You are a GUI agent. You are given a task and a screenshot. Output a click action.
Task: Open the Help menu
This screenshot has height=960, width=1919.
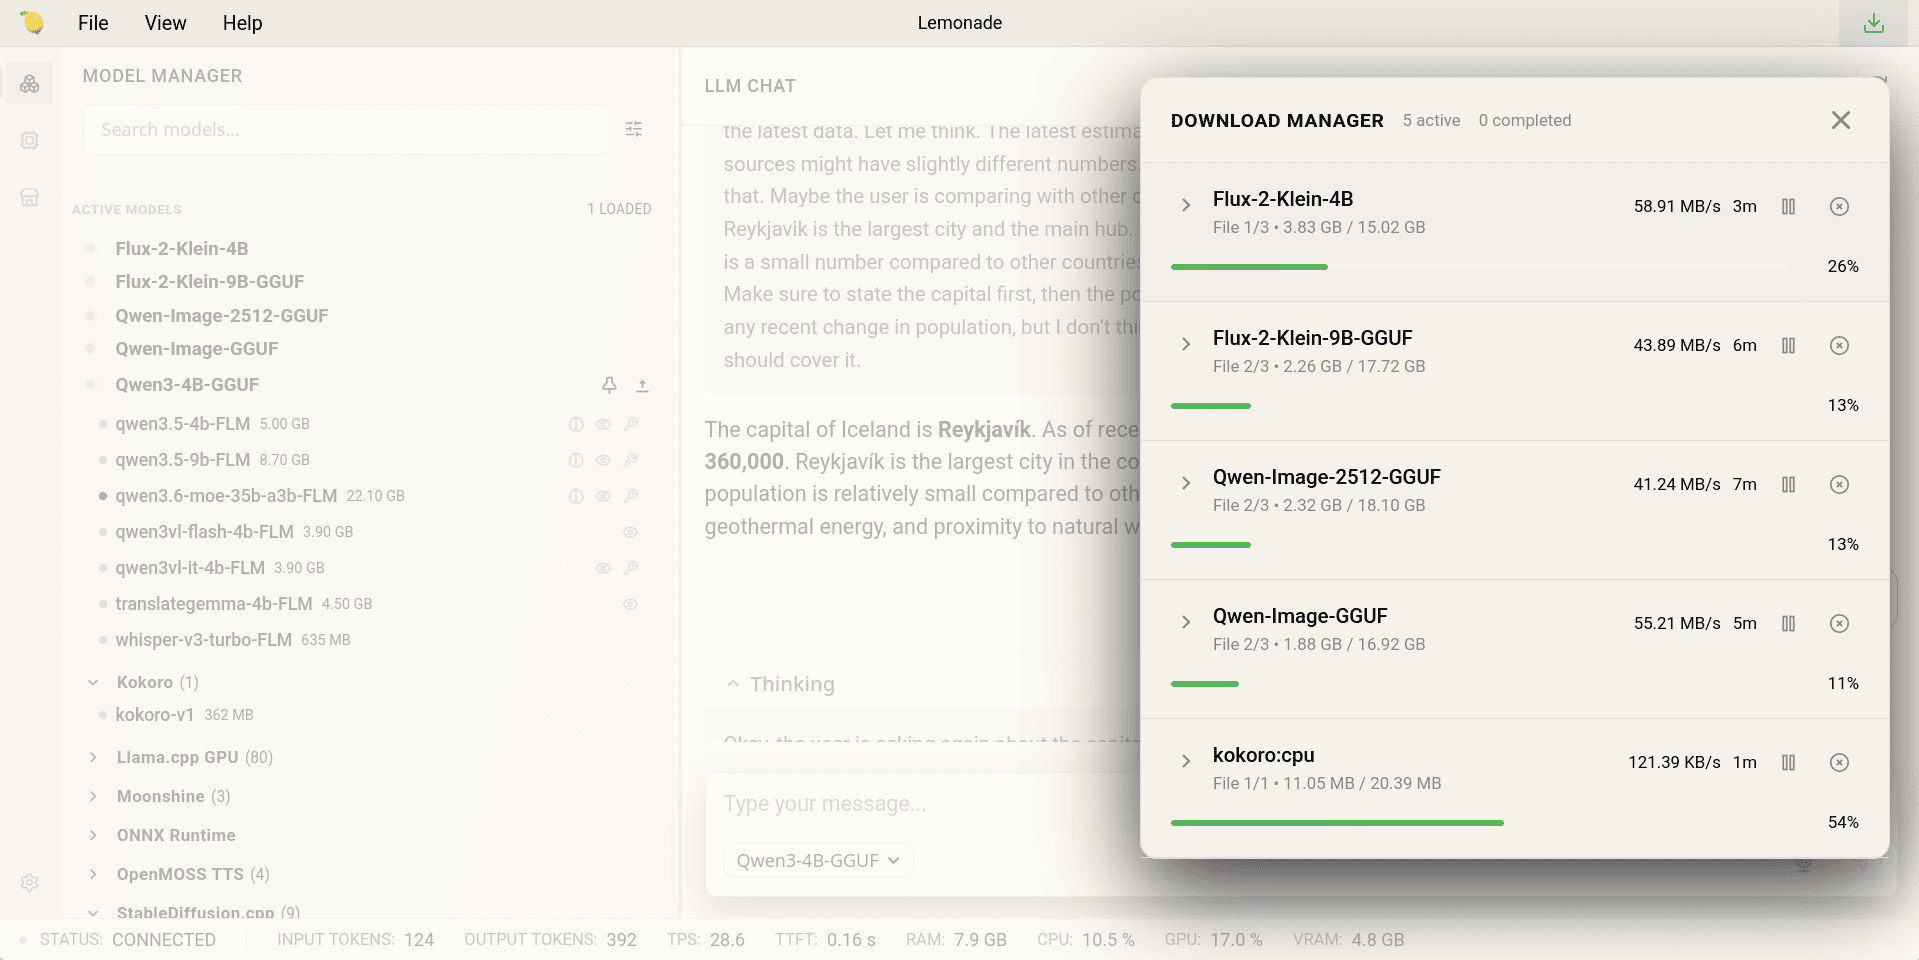point(242,23)
